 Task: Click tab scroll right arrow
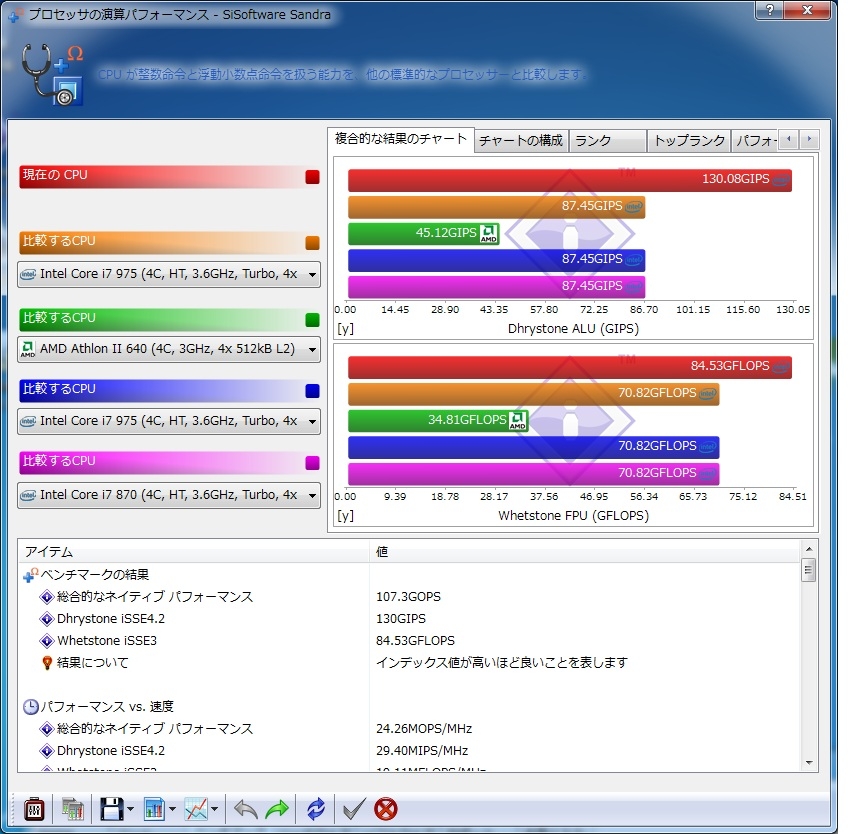click(809, 139)
